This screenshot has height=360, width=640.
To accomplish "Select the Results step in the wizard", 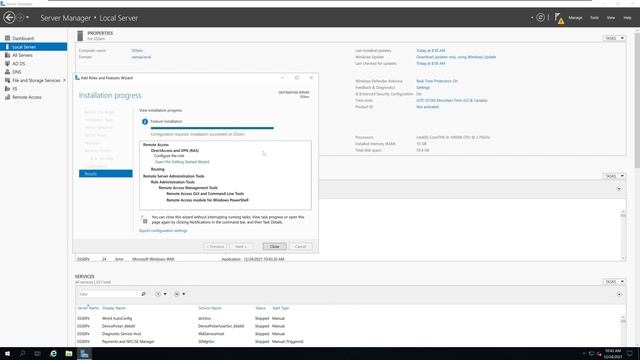I will [106, 174].
